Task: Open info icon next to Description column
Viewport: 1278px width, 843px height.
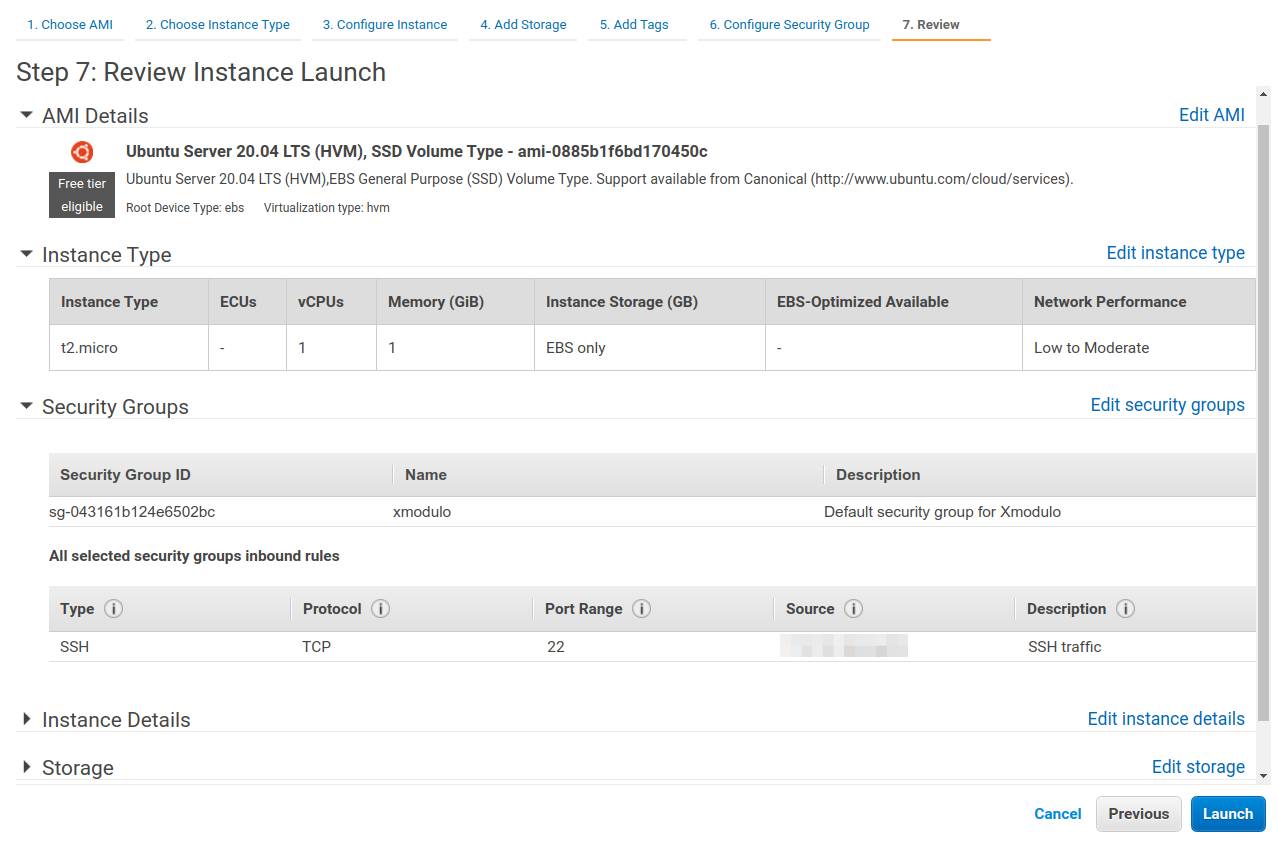Action: tap(1125, 608)
